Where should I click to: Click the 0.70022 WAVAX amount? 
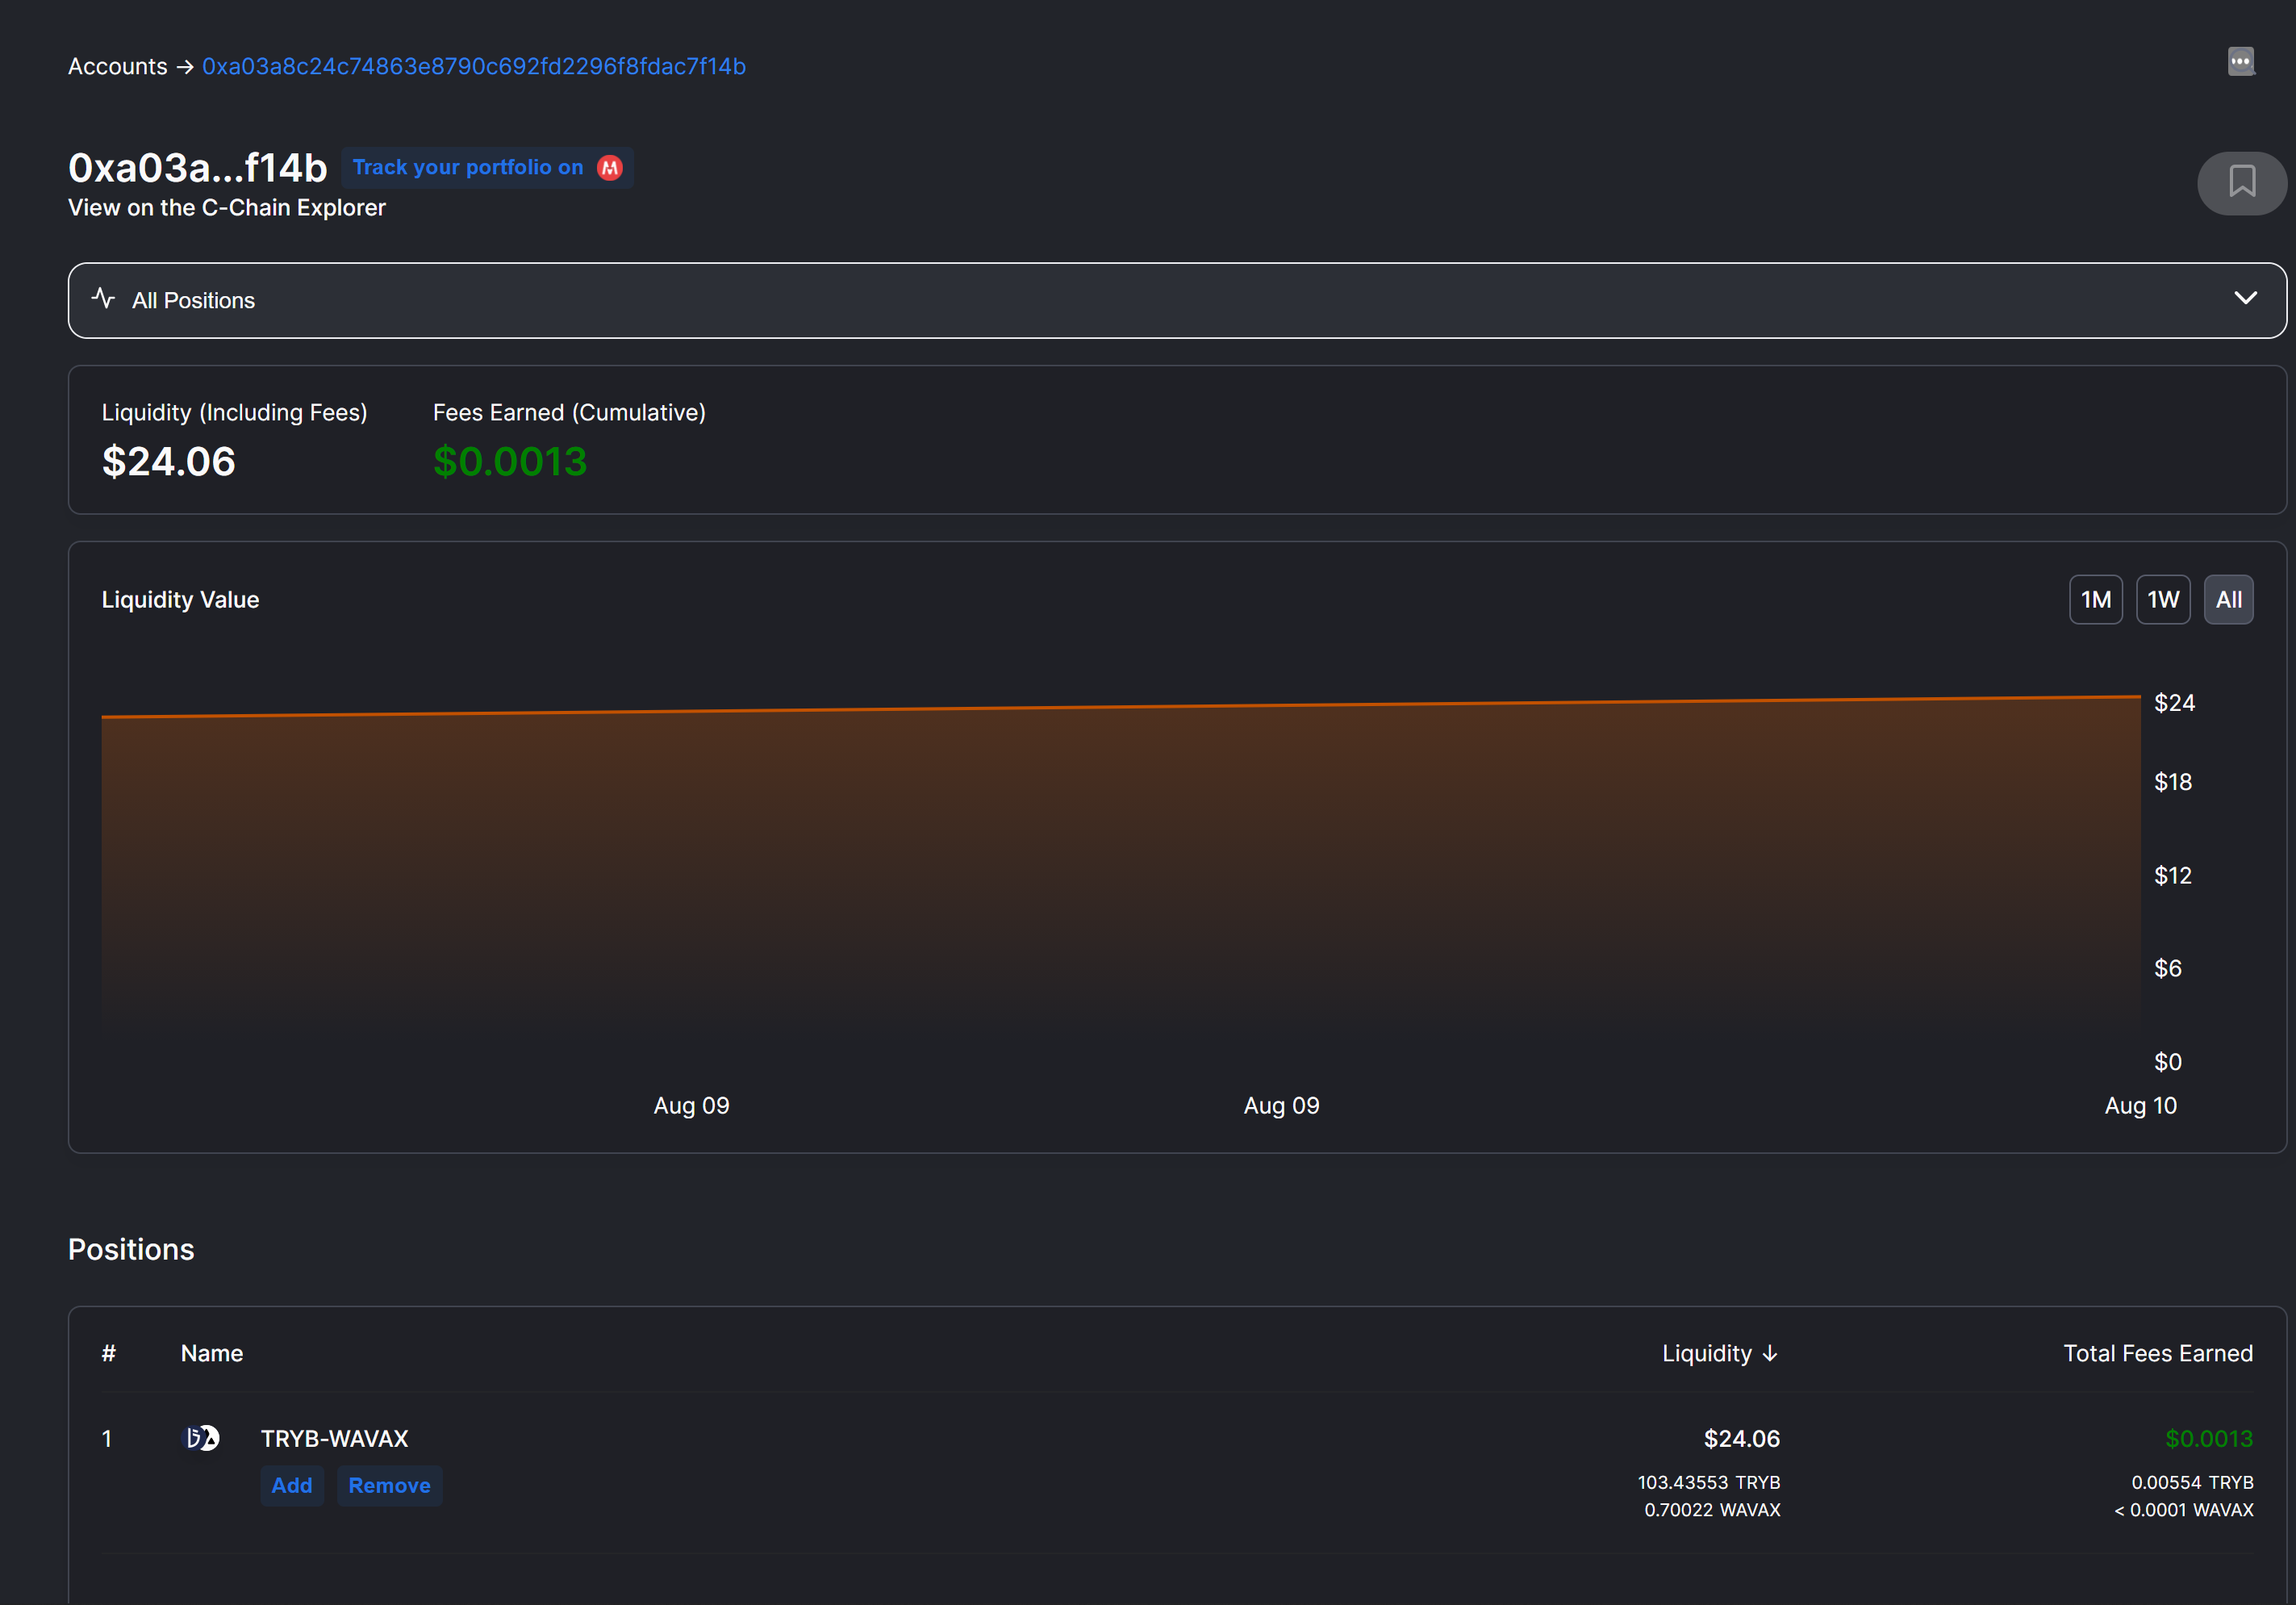click(x=1713, y=1510)
